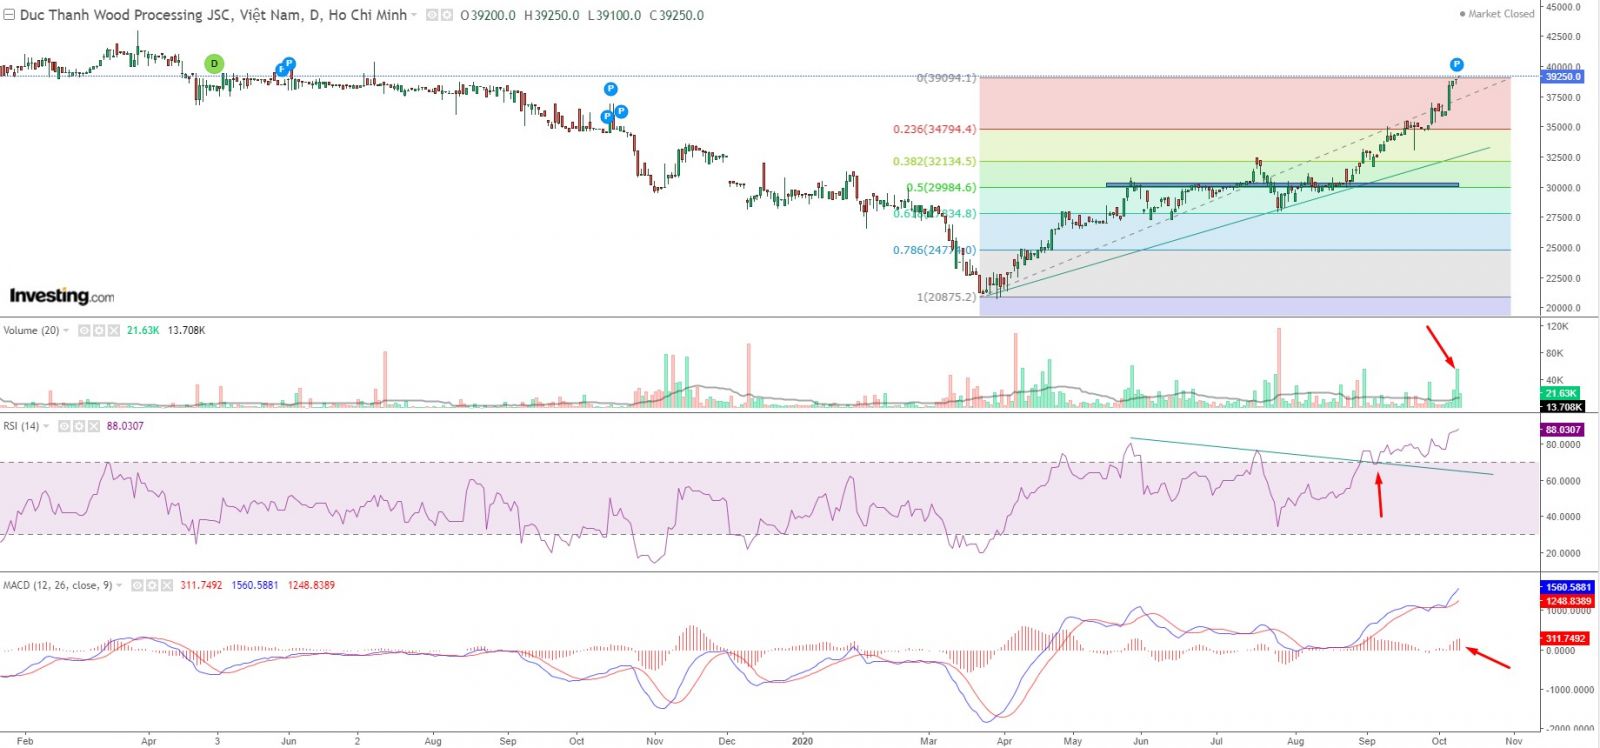The image size is (1600, 748).
Task: Click the open value O39200.0
Action: 488,15
